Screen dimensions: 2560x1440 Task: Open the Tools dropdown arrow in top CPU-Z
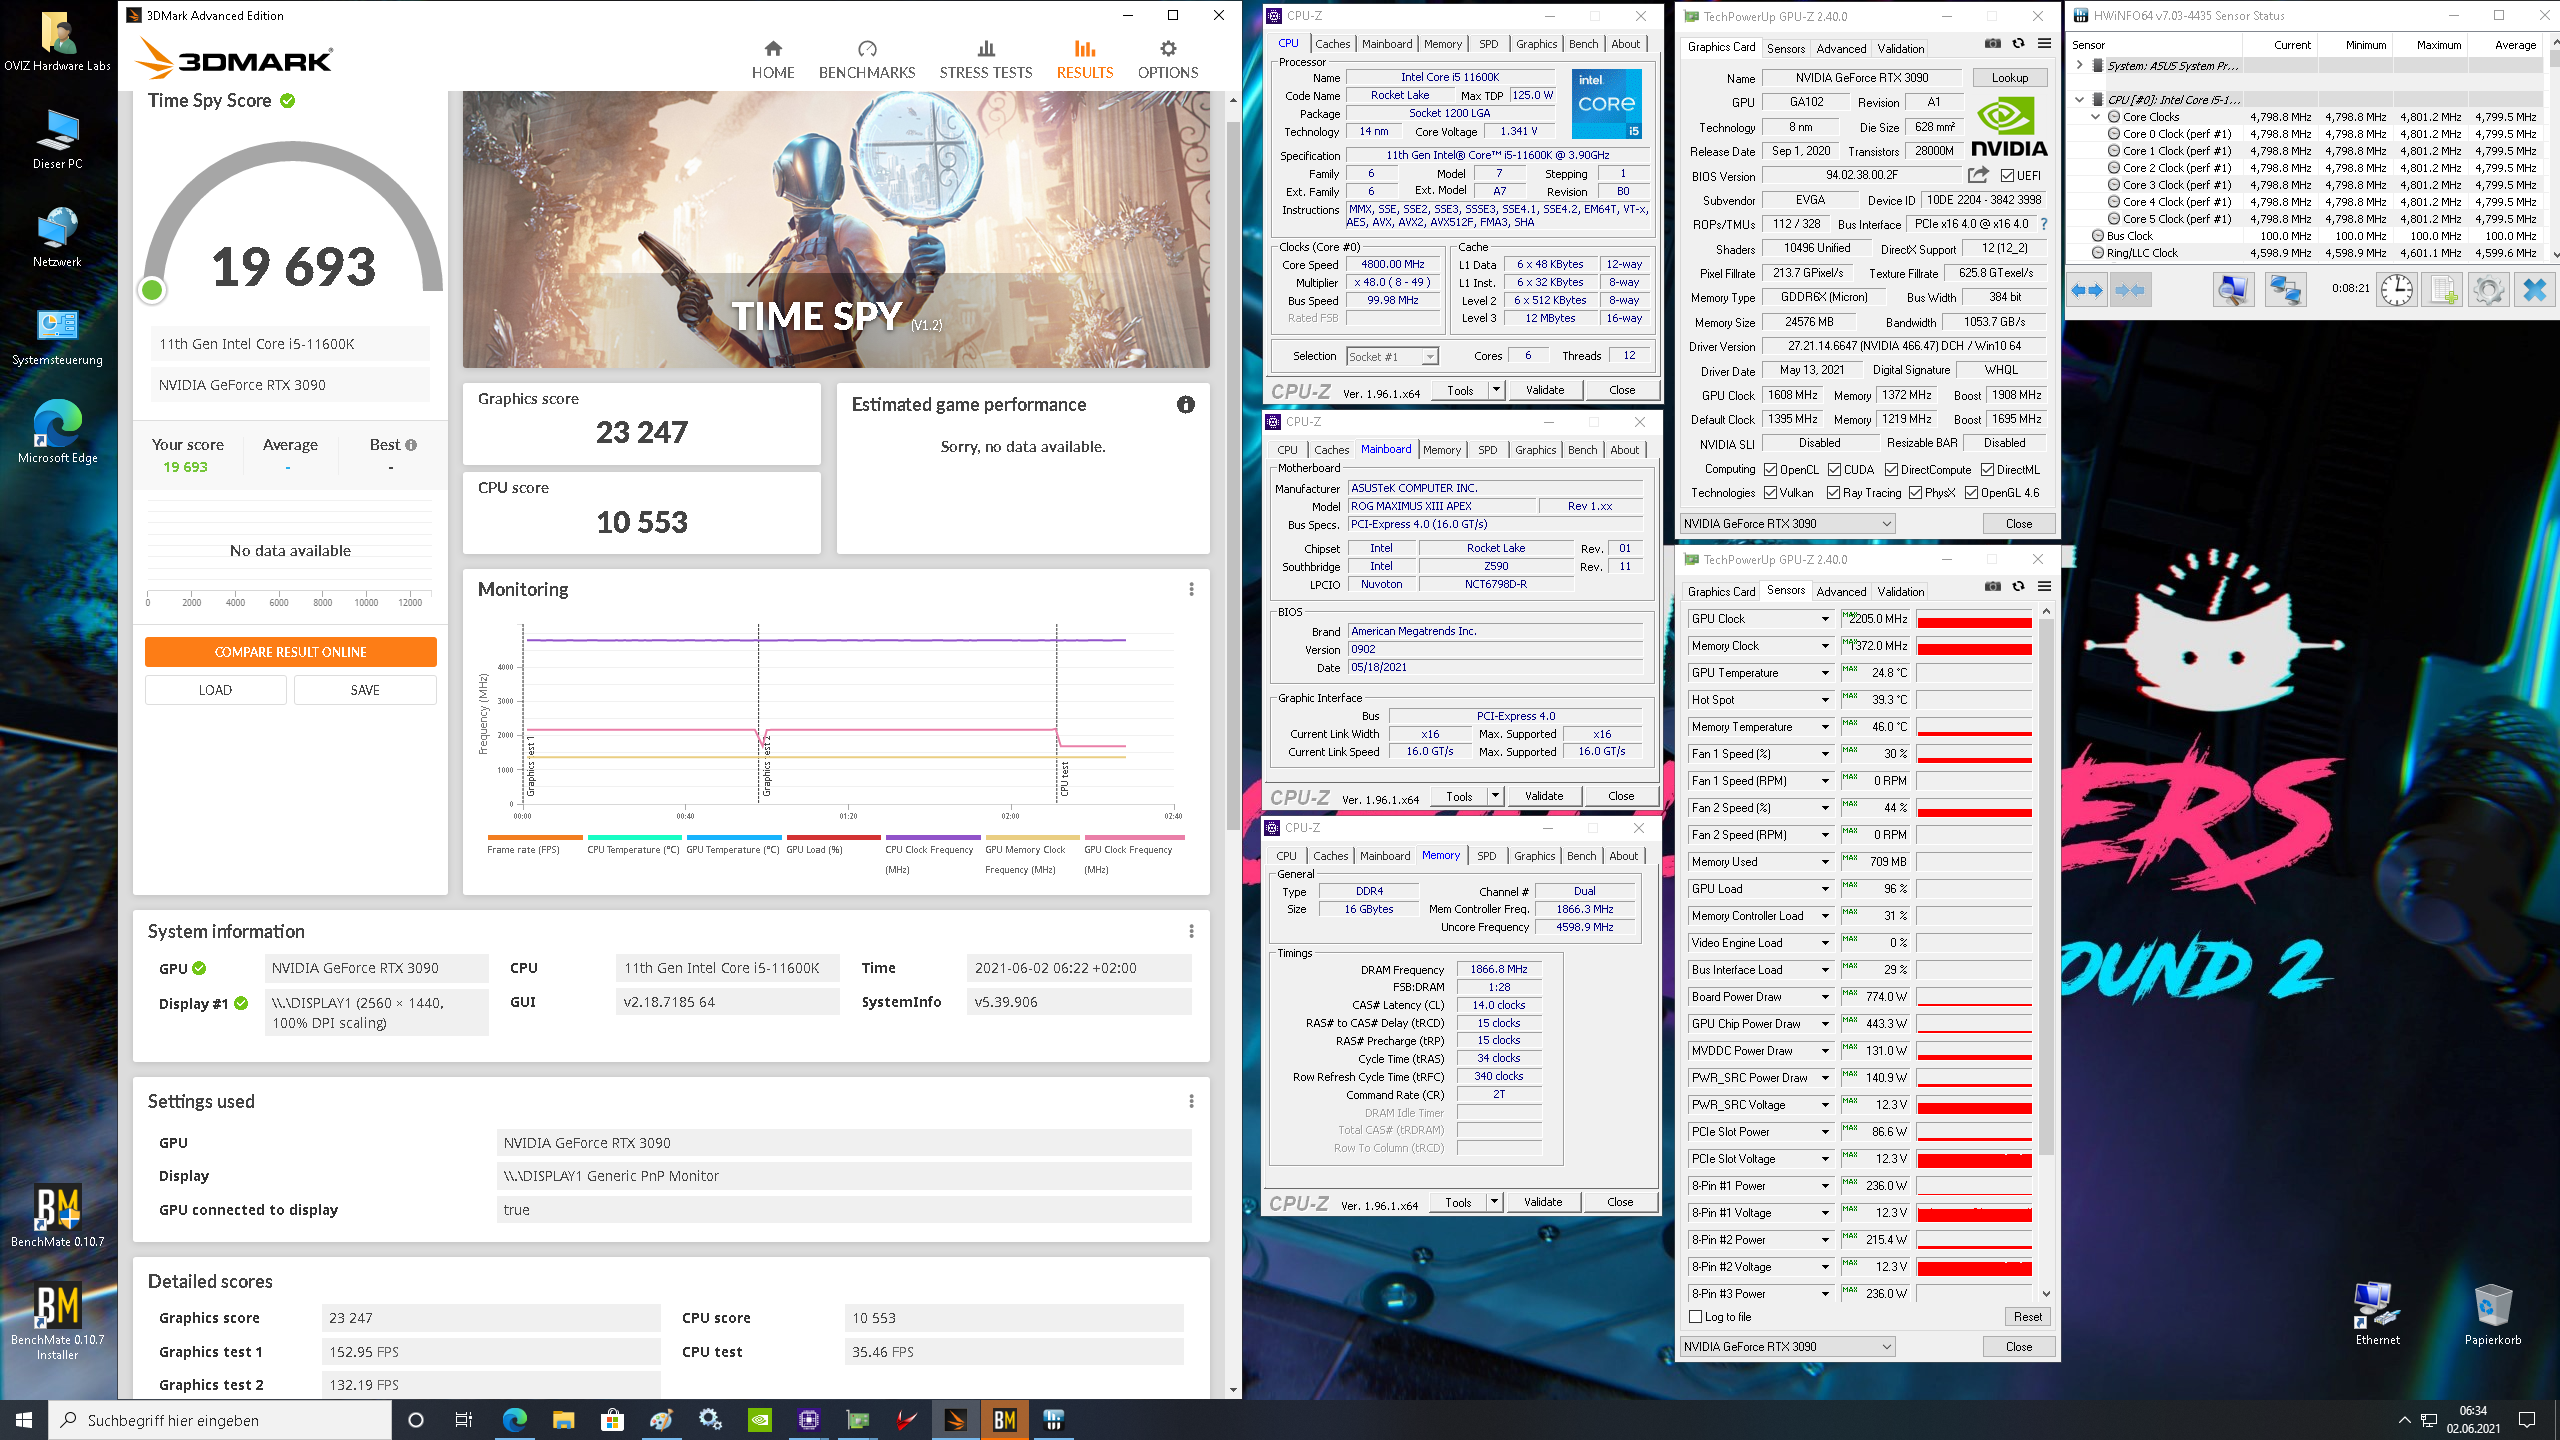coord(1496,390)
